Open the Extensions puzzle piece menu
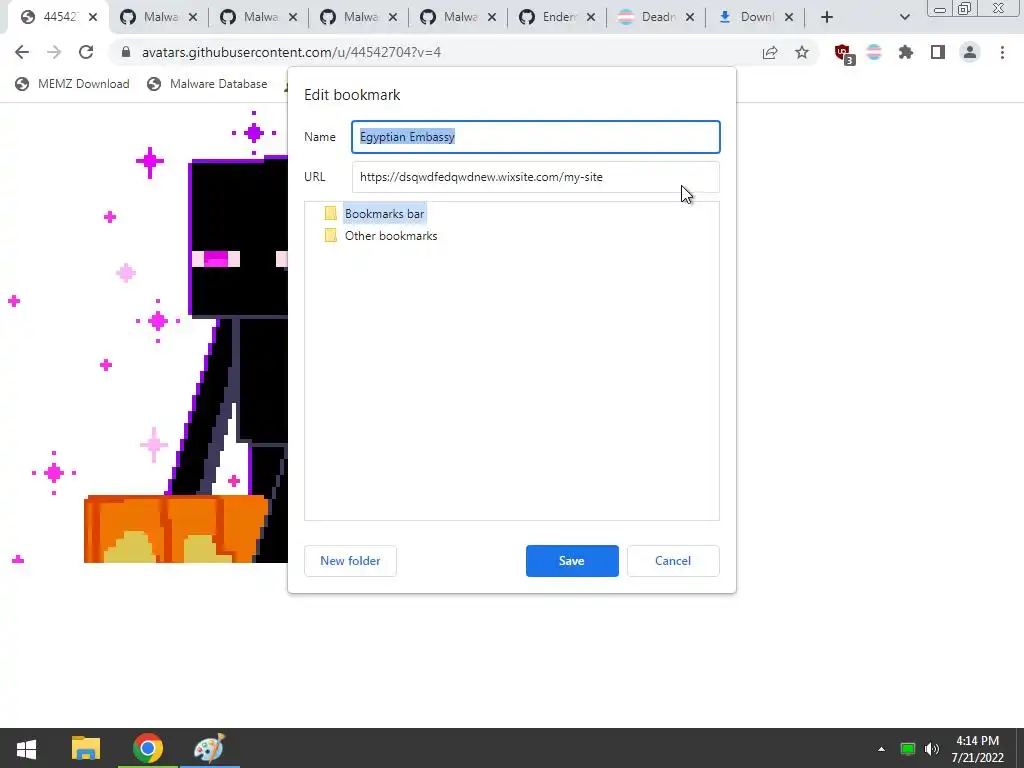This screenshot has width=1024, height=768. [906, 52]
